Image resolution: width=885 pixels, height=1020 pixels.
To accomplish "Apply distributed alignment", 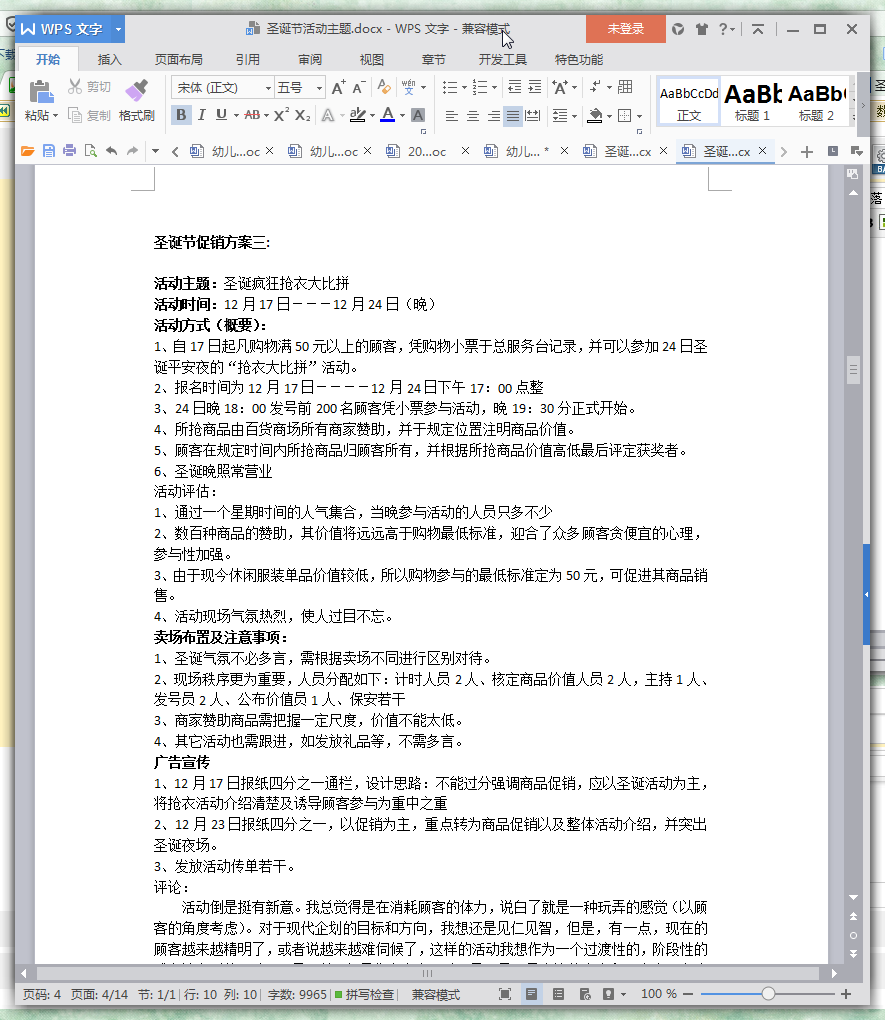I will point(532,116).
